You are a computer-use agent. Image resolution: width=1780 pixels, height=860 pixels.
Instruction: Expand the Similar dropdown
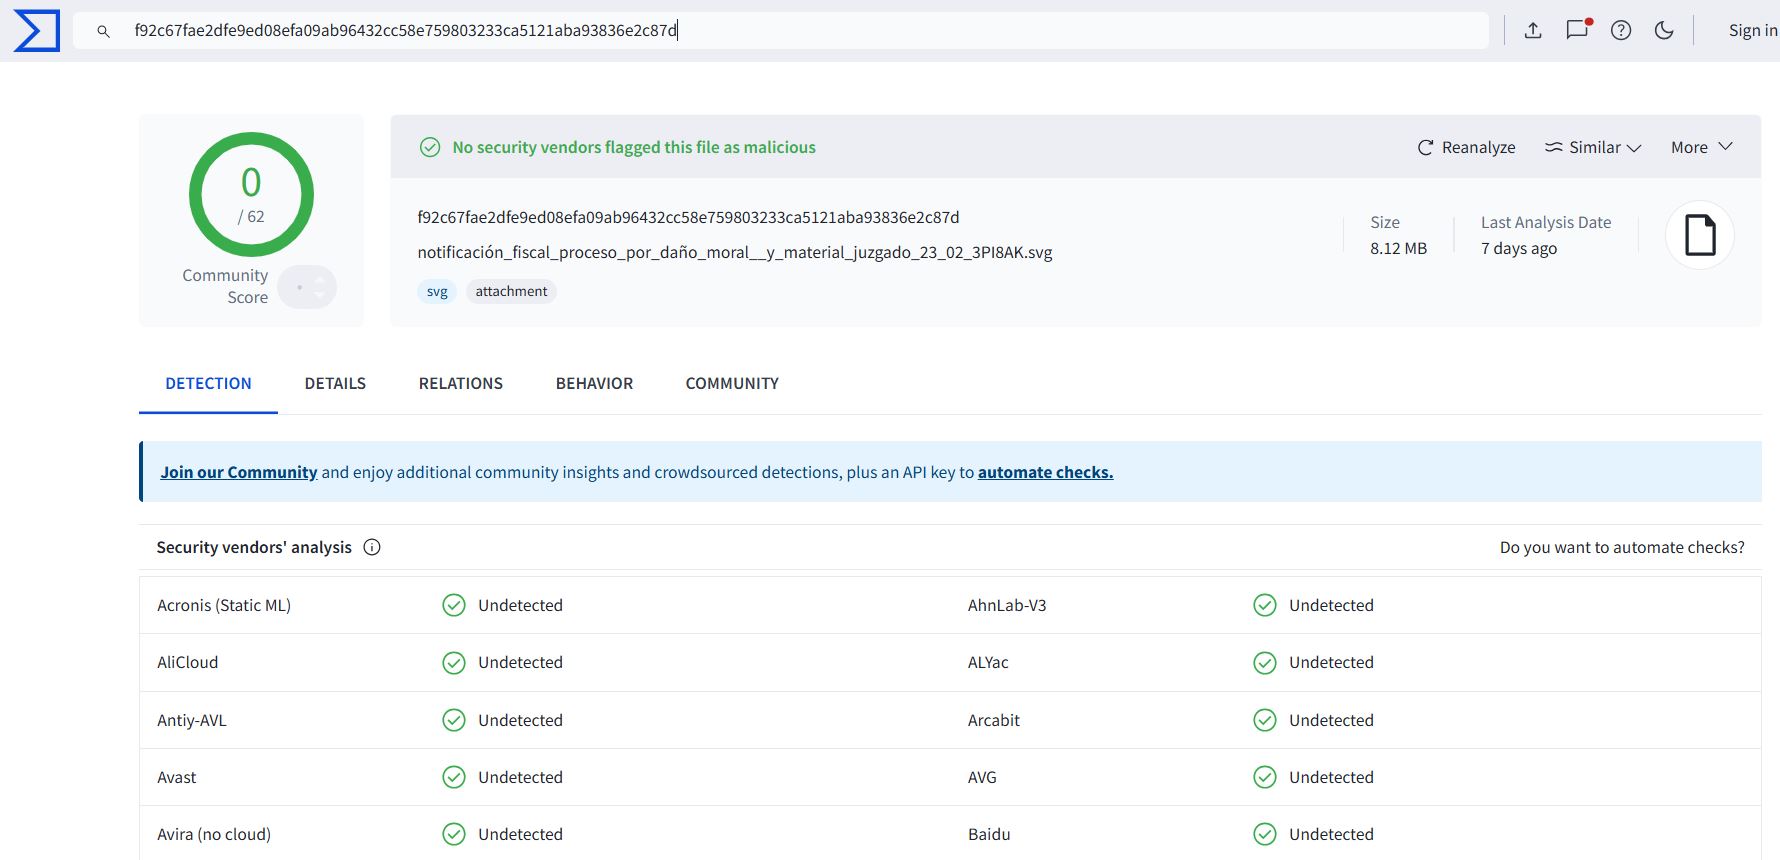pyautogui.click(x=1593, y=147)
